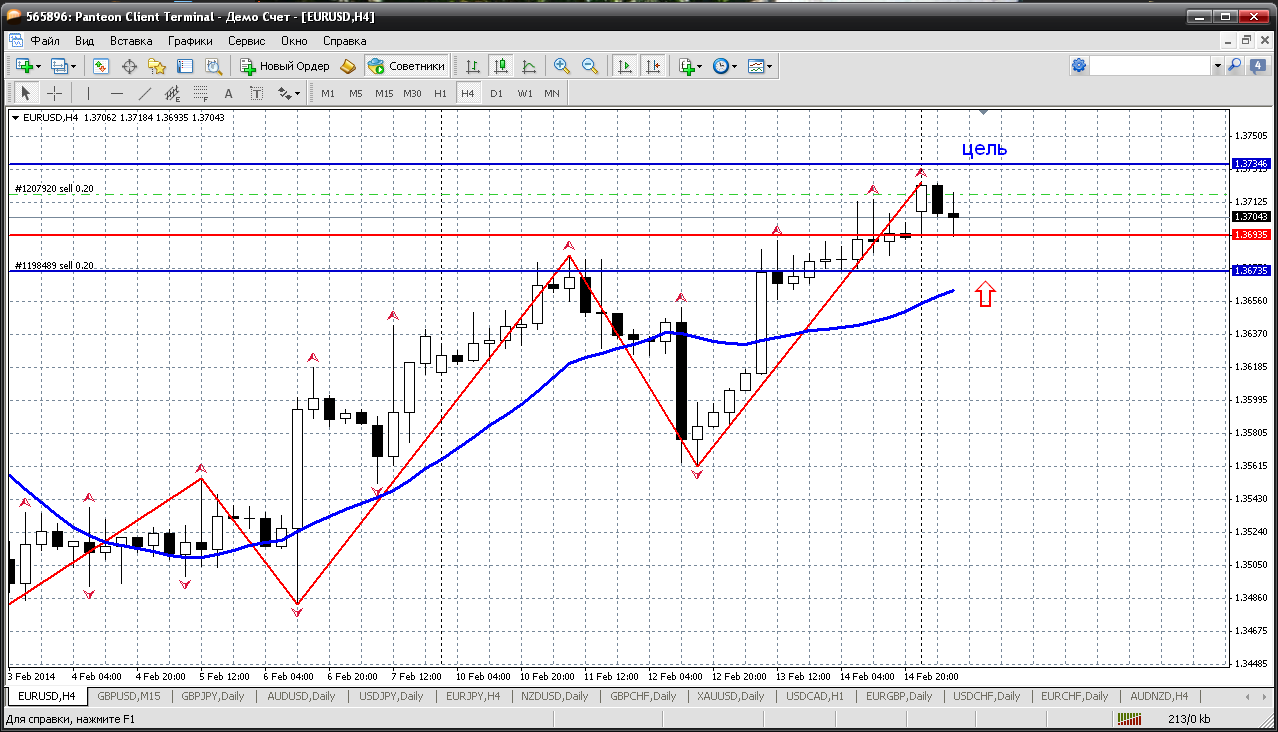Open the Сервис menu
The width and height of the screenshot is (1278, 732).
pos(246,41)
